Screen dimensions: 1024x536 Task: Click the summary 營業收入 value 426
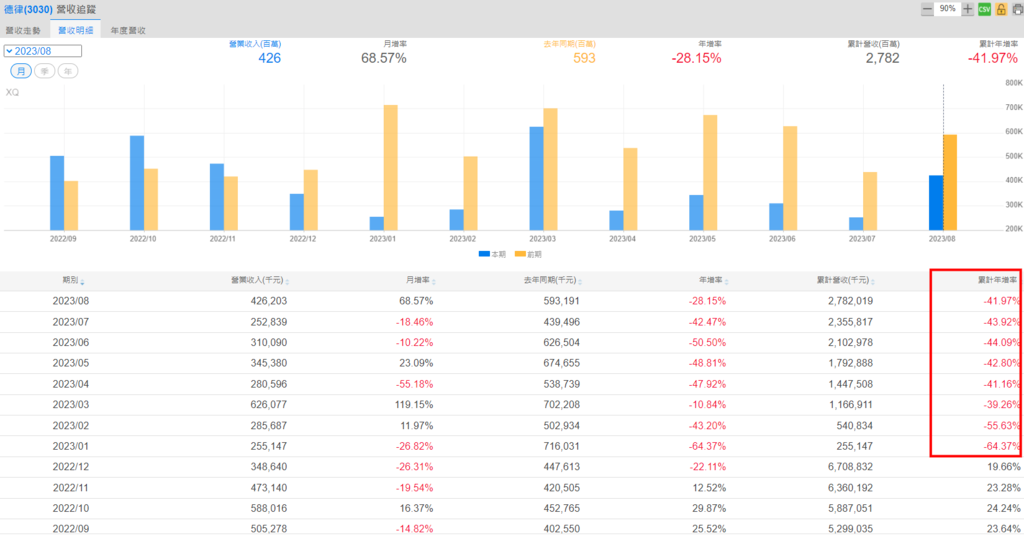click(269, 58)
